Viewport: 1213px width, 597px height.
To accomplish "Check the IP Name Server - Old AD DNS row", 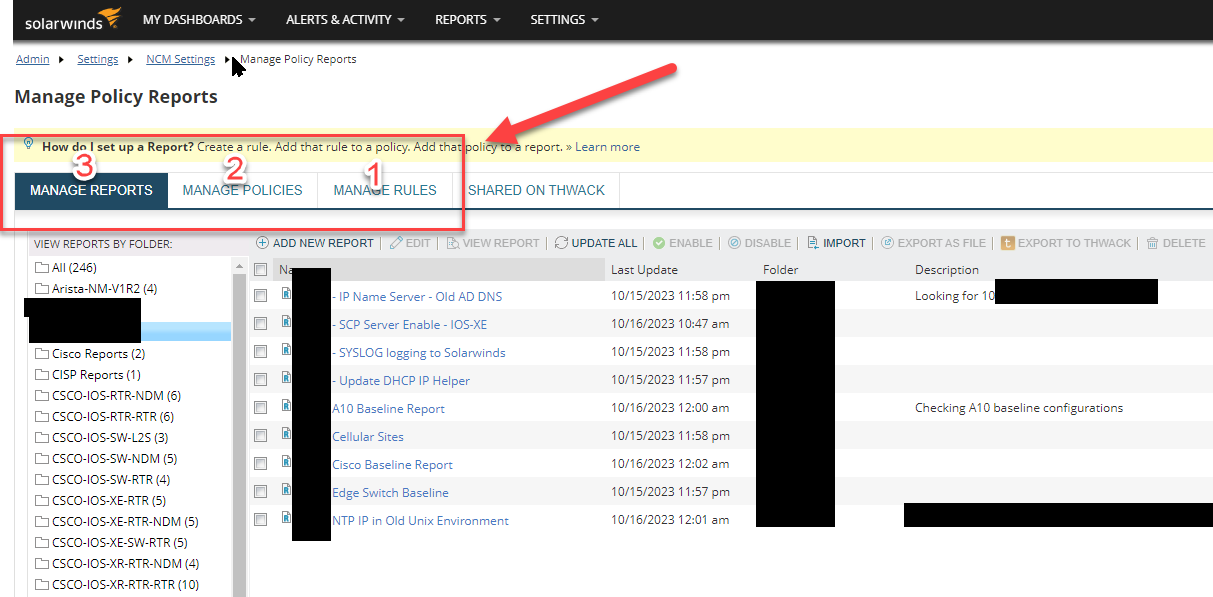I will (261, 296).
